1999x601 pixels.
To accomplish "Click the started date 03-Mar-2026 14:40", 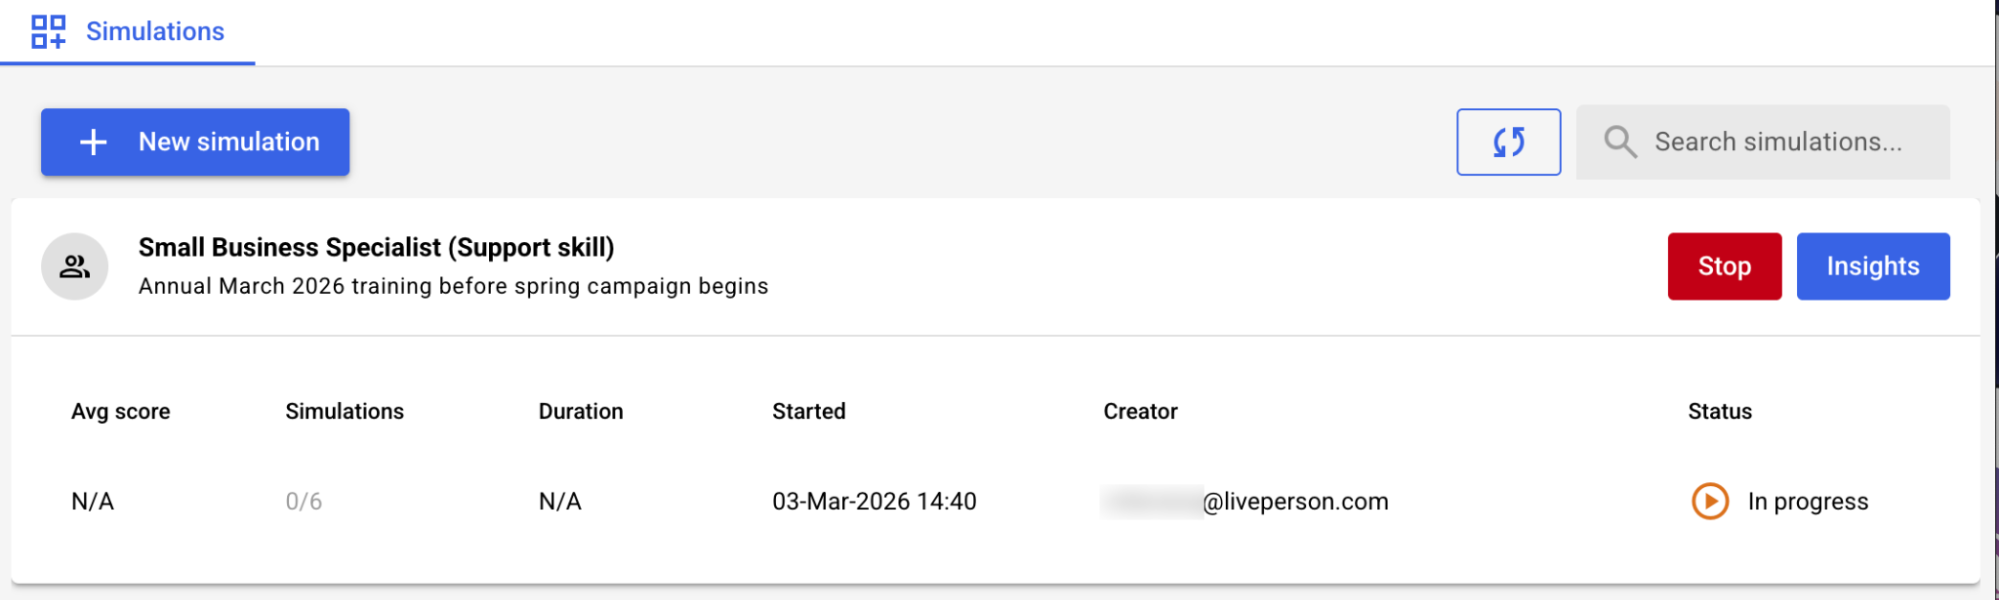I will 874,501.
